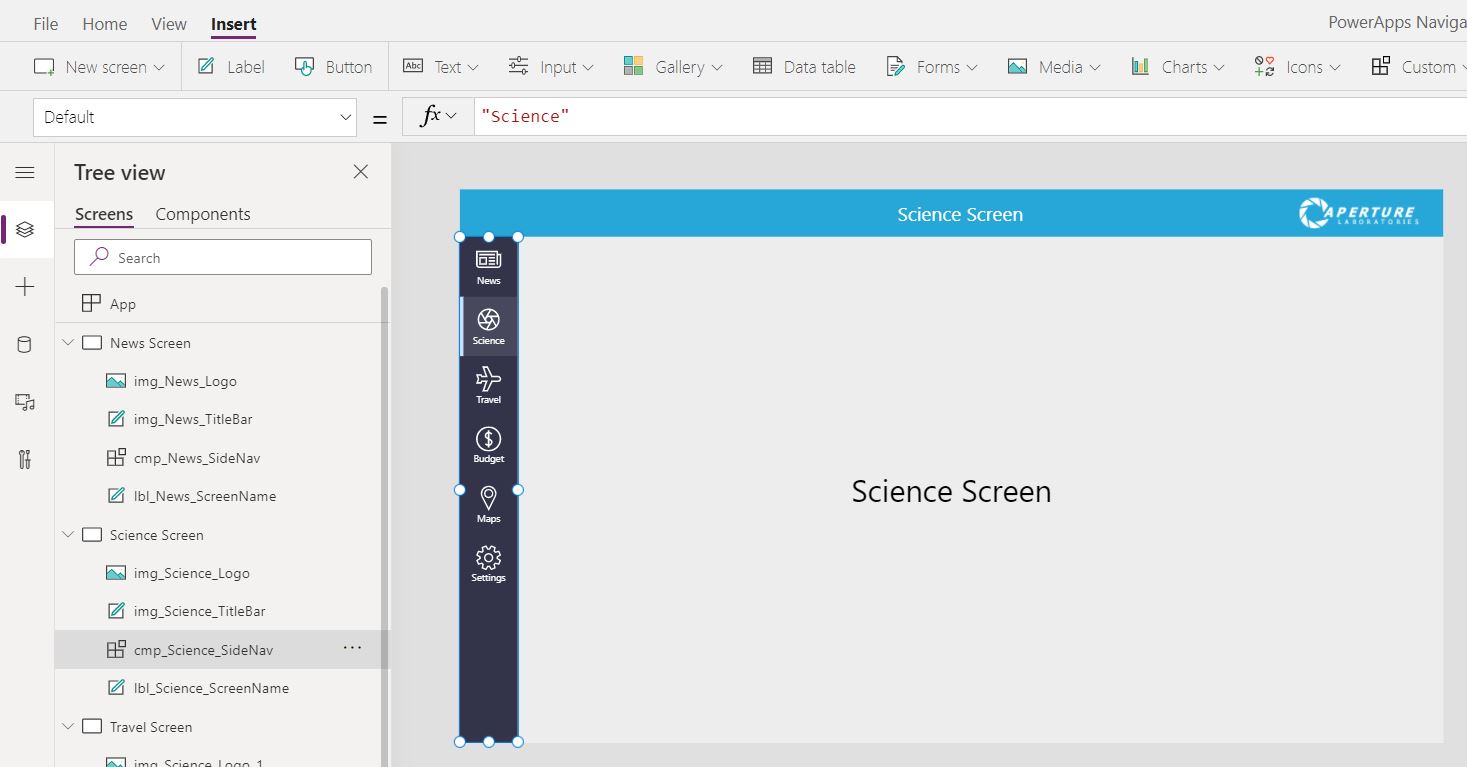Click the tree view Search field

(x=223, y=257)
